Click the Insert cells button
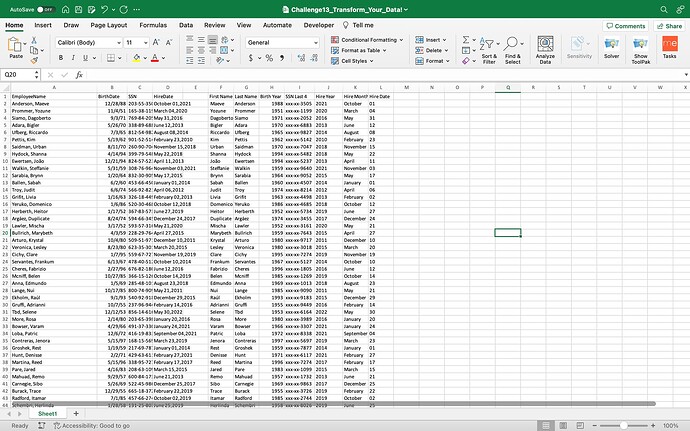Image resolution: width=690 pixels, height=431 pixels. pyautogui.click(x=430, y=40)
